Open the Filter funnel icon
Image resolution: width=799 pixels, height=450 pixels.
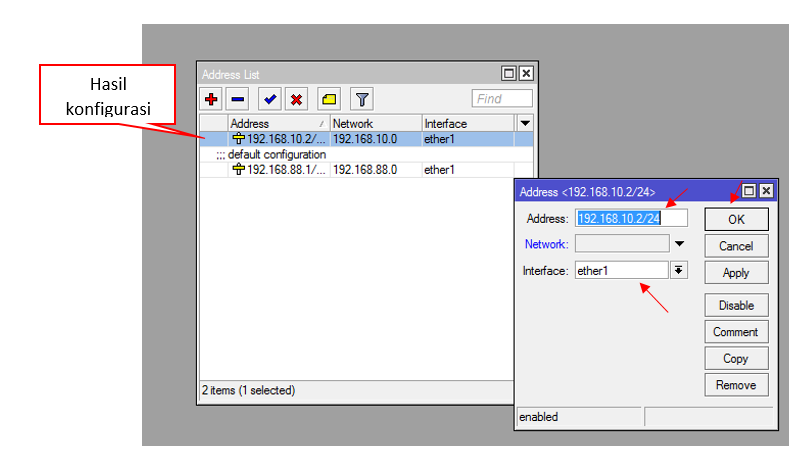click(x=362, y=99)
